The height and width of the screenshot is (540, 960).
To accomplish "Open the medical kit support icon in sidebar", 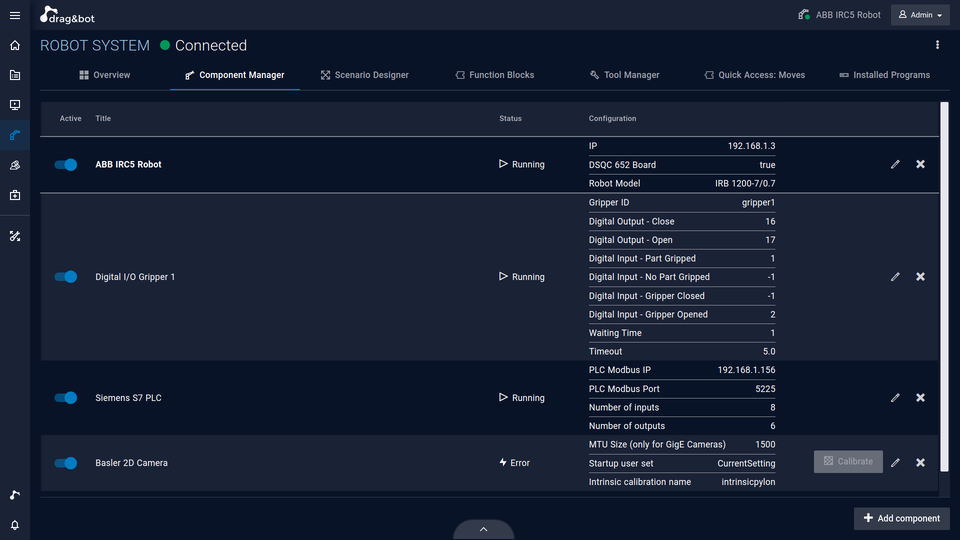I will click(15, 195).
